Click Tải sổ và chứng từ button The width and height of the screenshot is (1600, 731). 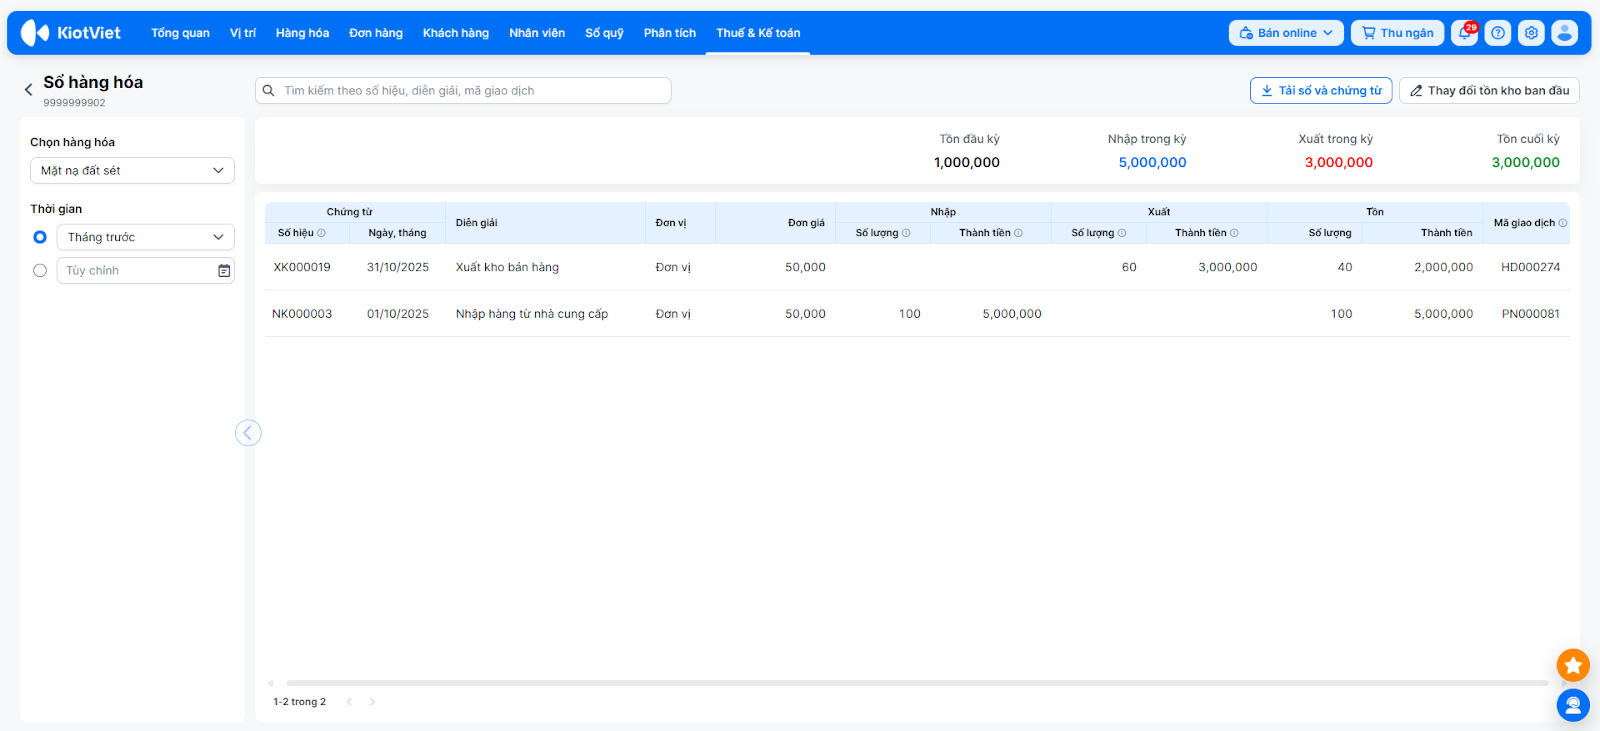click(1320, 91)
